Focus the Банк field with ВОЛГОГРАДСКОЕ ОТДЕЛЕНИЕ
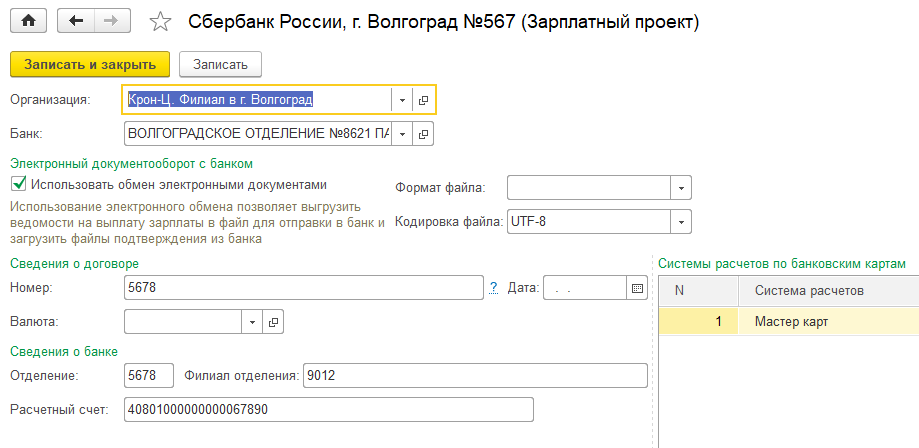This screenshot has height=448, width=919. [x=257, y=134]
